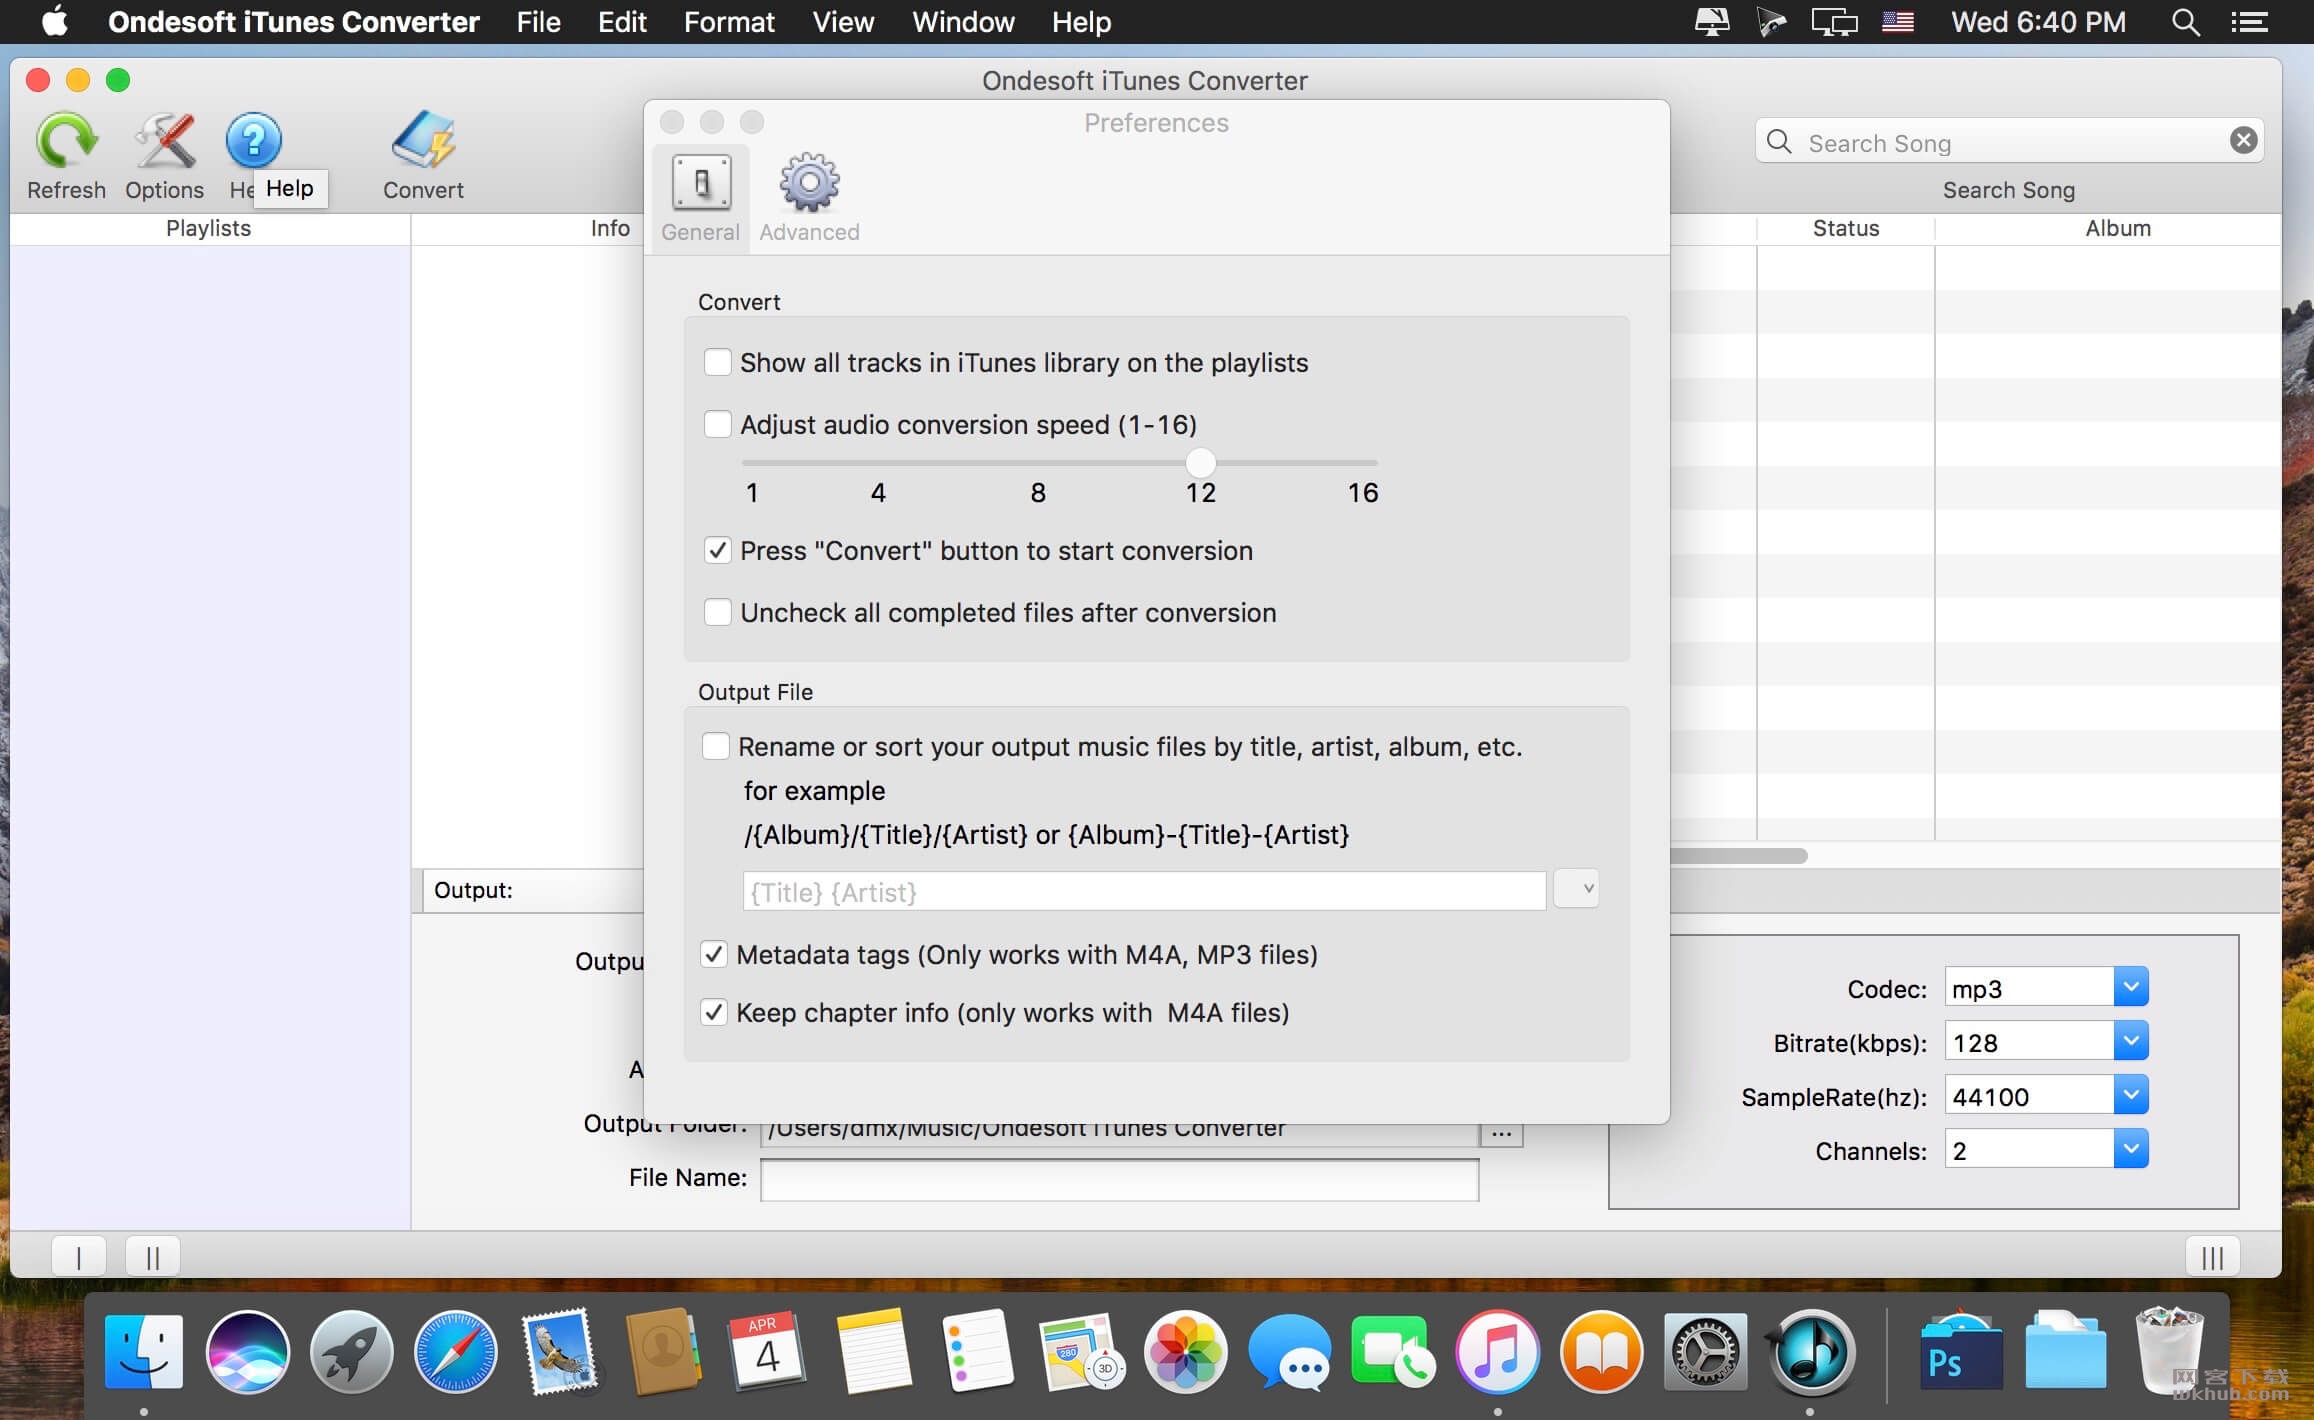
Task: Open the File menu
Action: (x=538, y=22)
